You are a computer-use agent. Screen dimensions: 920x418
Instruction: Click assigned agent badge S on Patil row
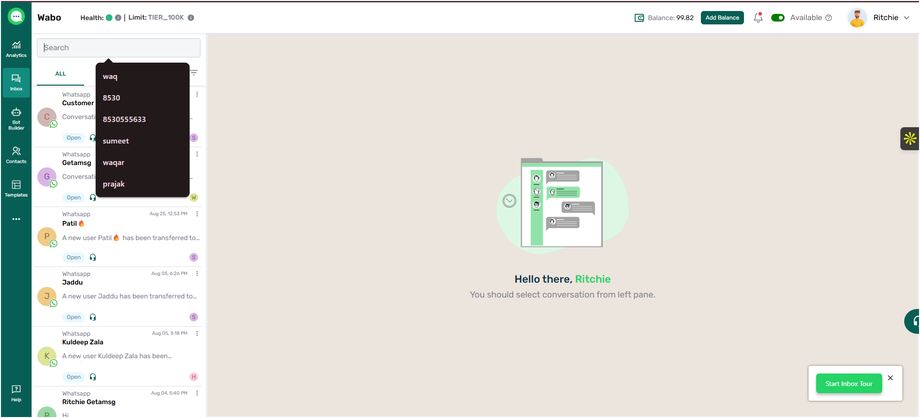194,257
